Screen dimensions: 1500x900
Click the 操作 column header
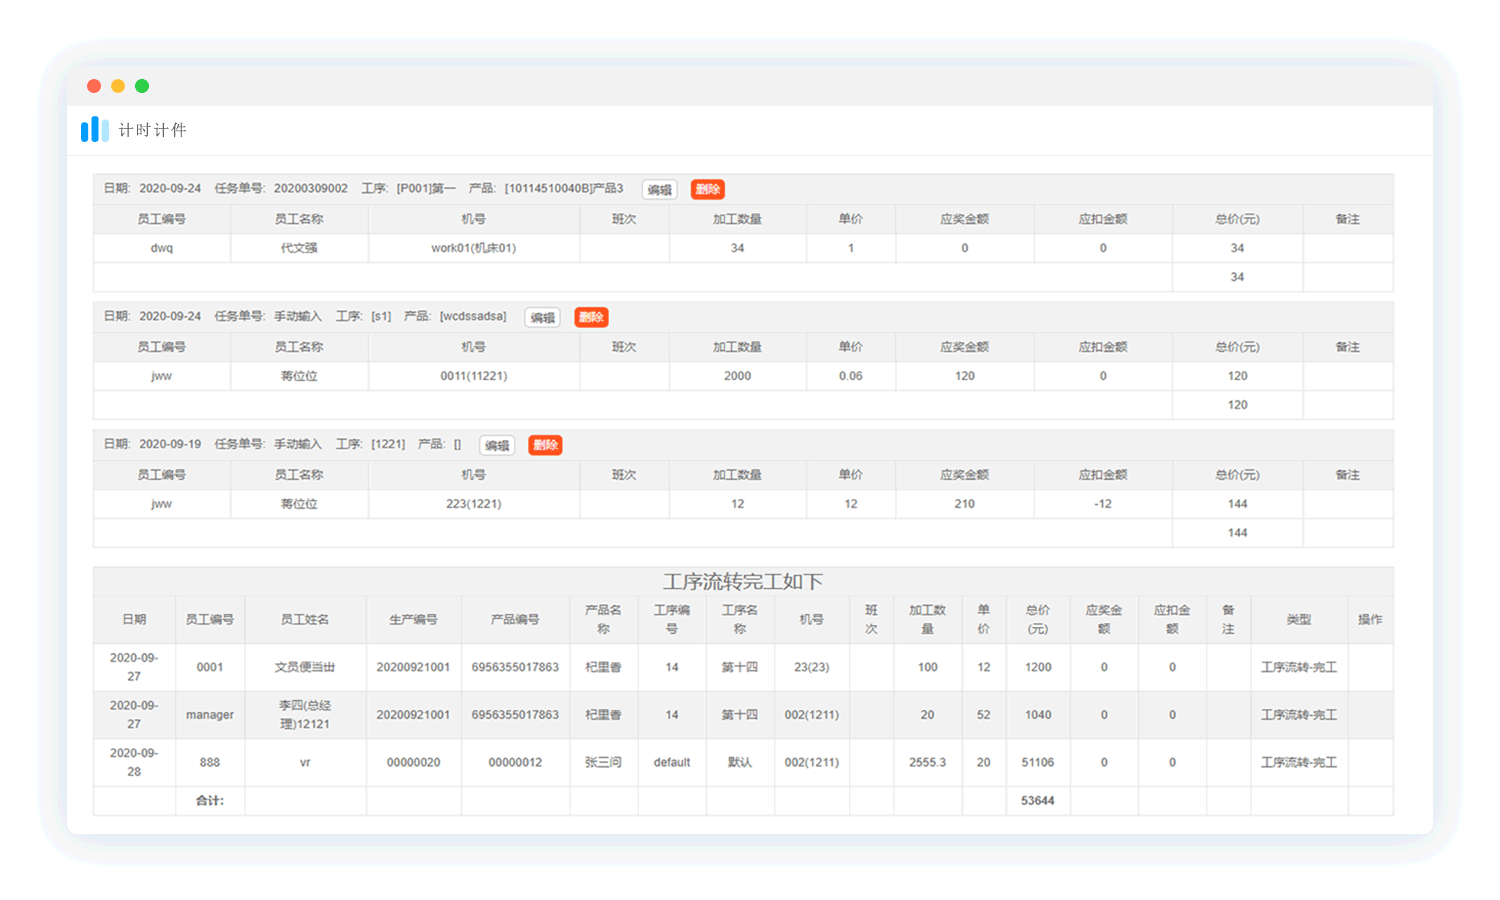1370,620
